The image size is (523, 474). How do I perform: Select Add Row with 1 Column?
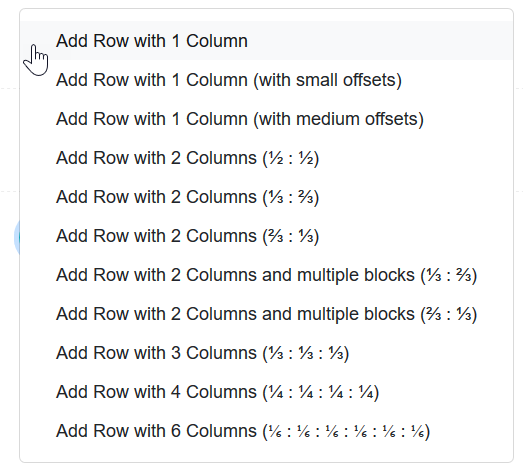pos(266,41)
